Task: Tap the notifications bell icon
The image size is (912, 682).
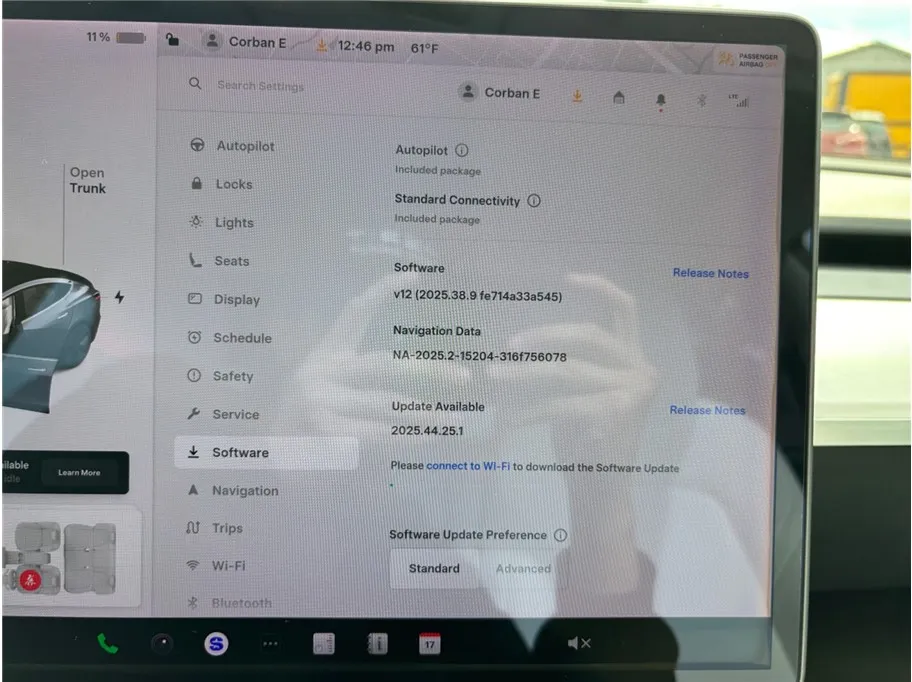Action: click(x=660, y=98)
